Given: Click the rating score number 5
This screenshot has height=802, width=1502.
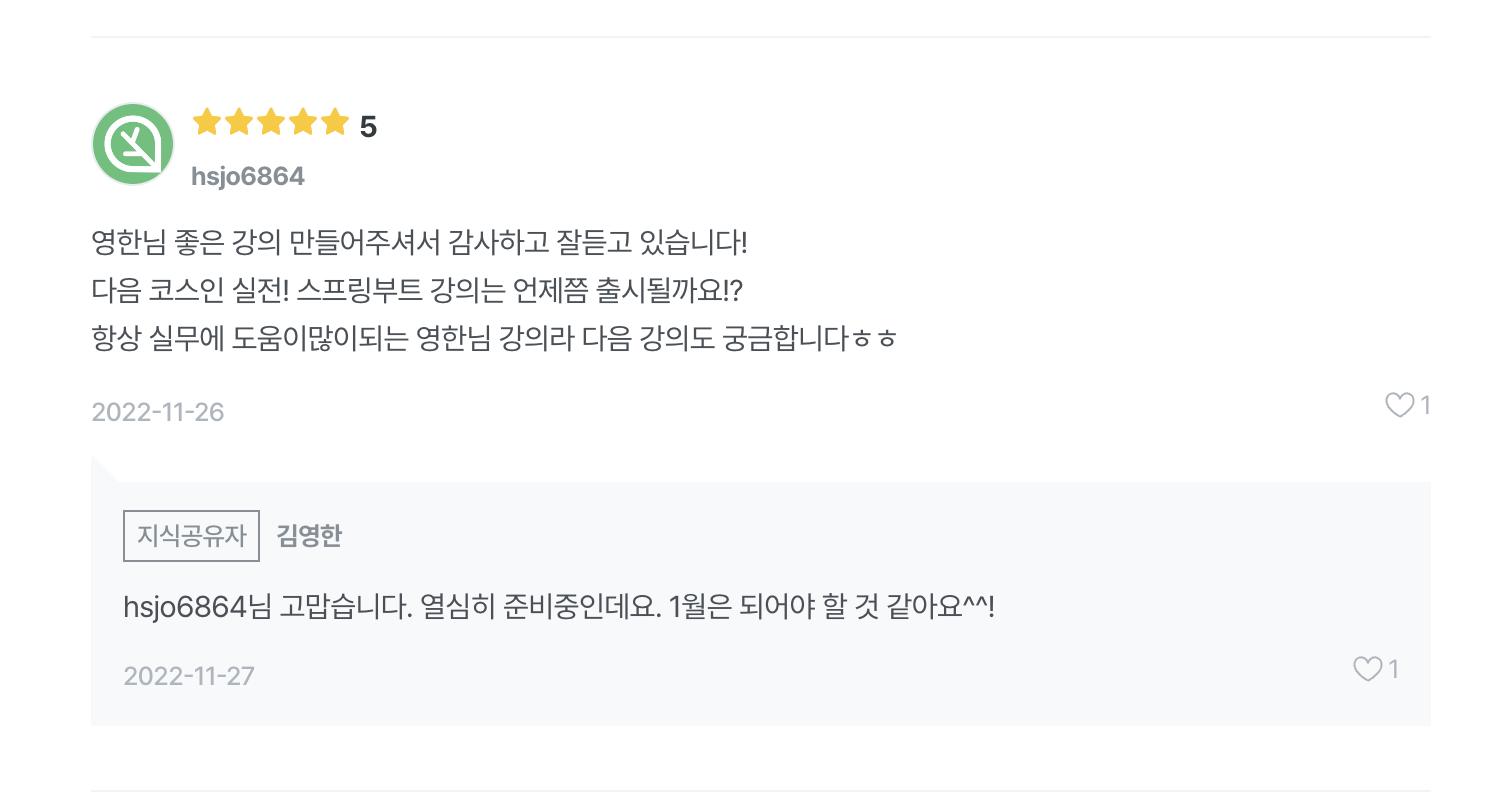Looking at the screenshot, I should coord(368,127).
